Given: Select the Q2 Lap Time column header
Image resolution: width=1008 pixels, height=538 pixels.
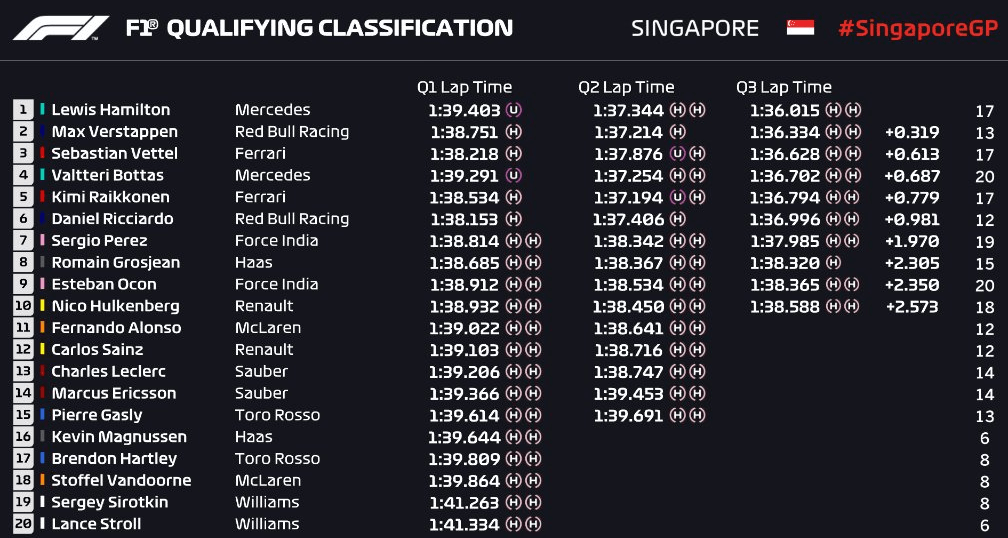Looking at the screenshot, I should 626,87.
